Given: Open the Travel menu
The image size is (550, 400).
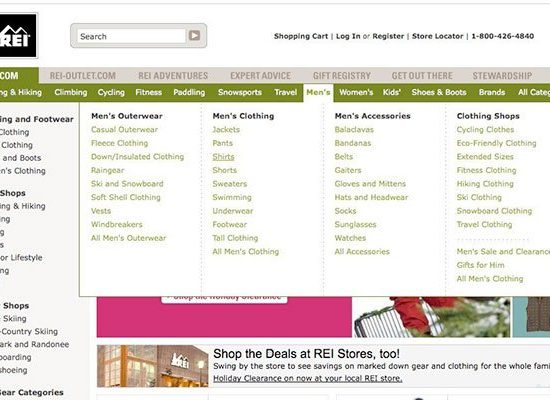Looking at the screenshot, I should (x=286, y=92).
